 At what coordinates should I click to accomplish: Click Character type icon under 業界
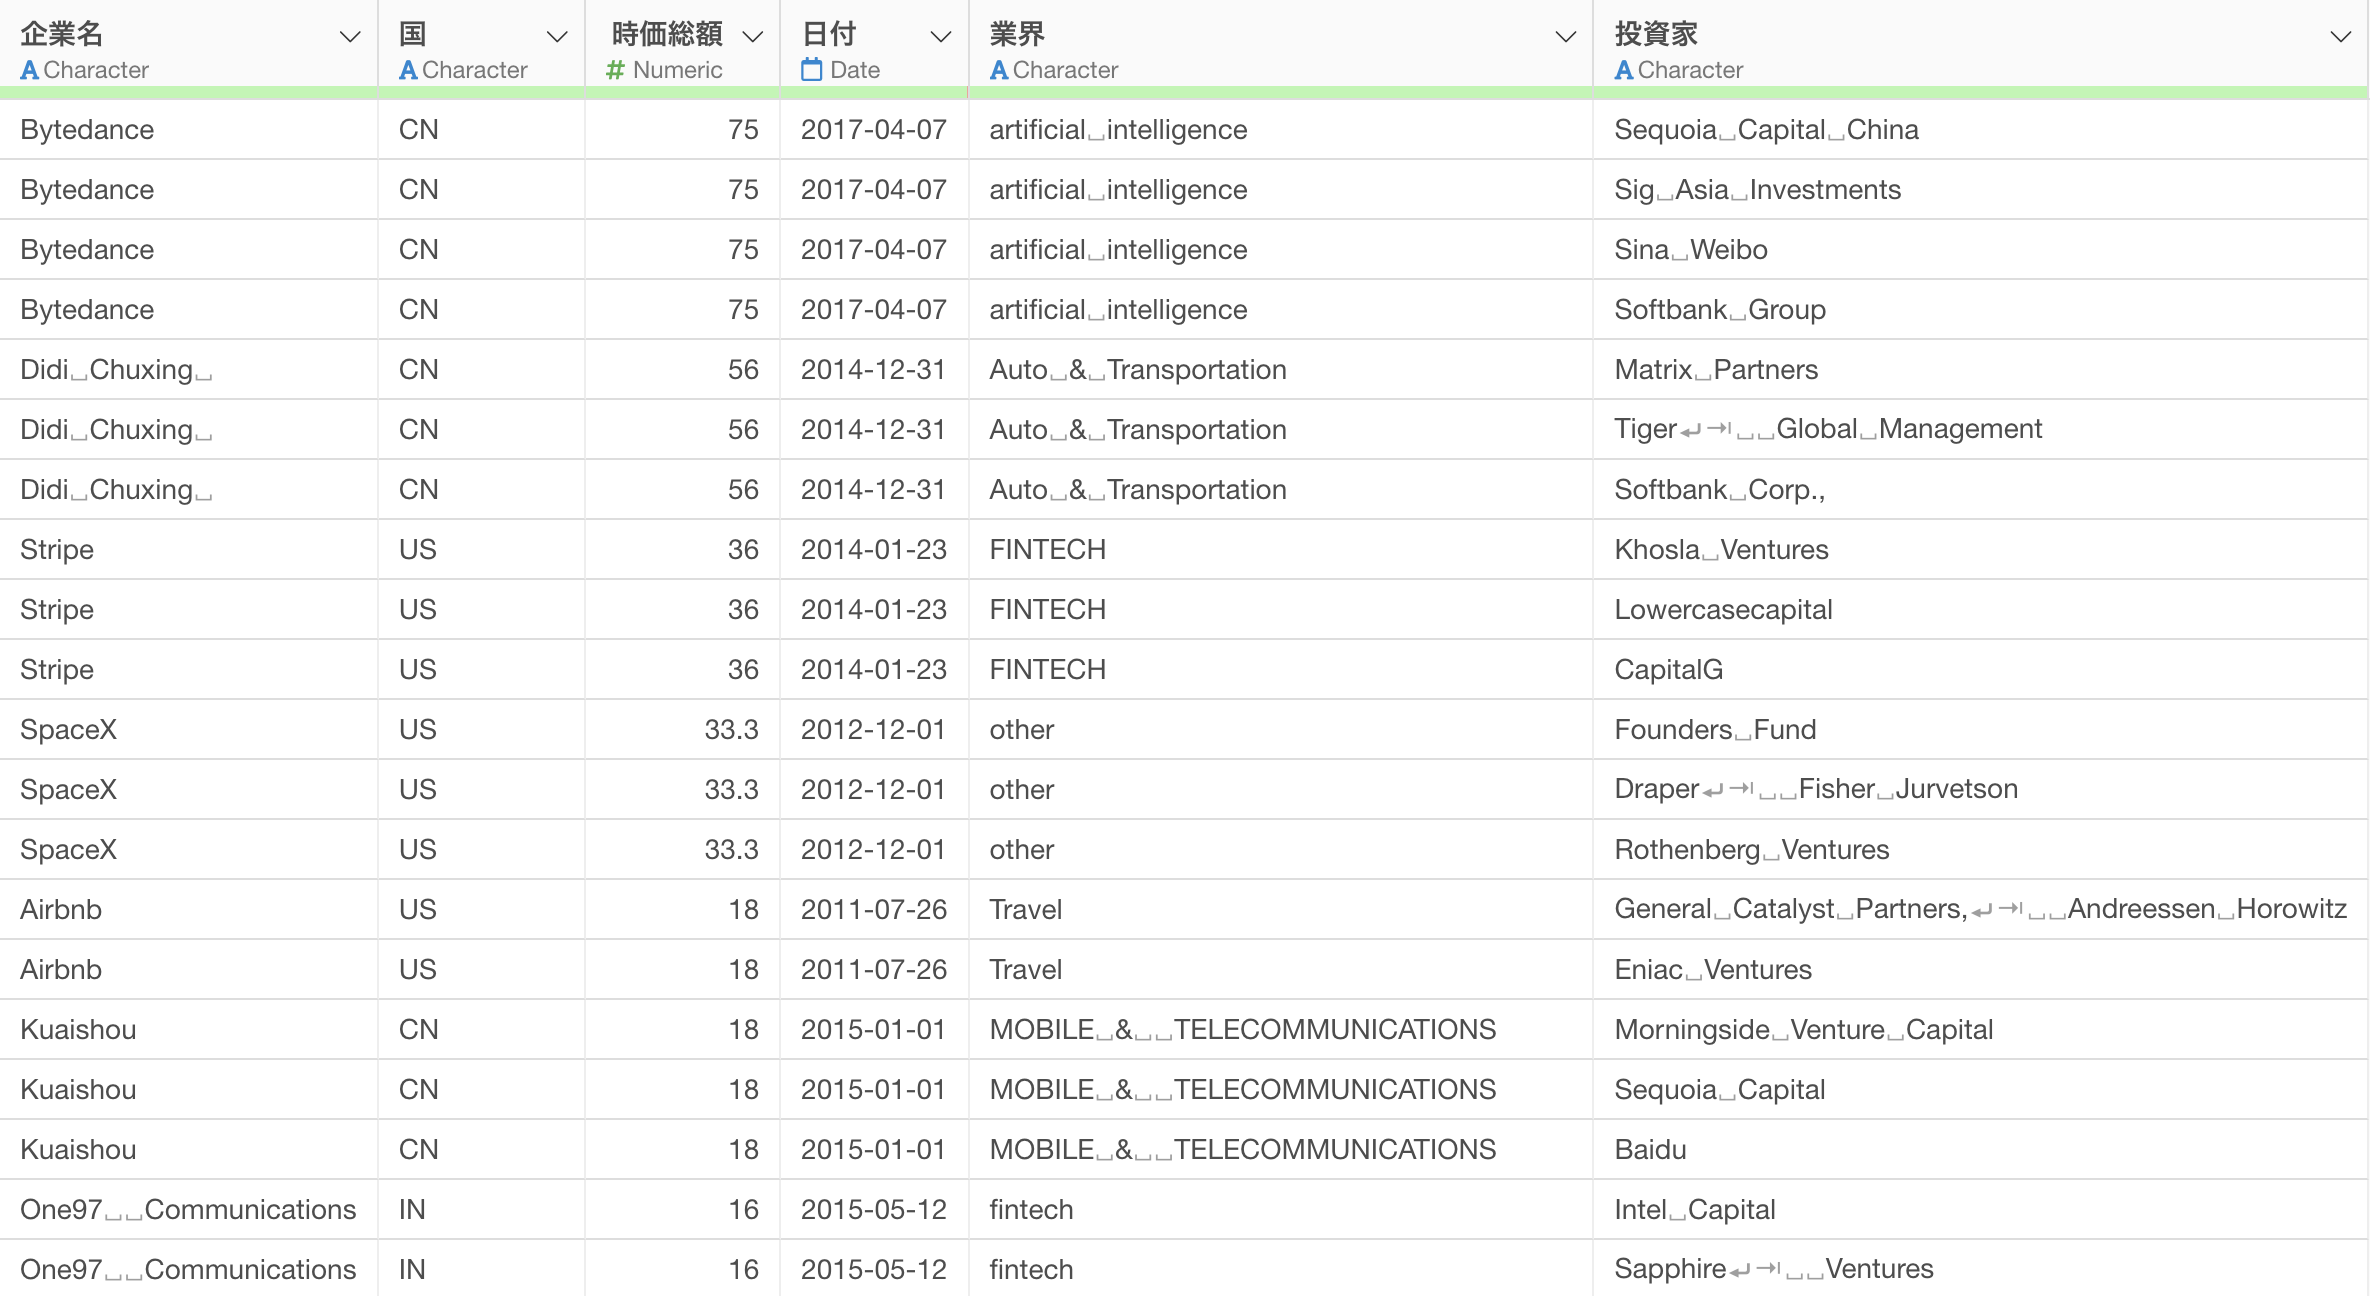point(999,70)
